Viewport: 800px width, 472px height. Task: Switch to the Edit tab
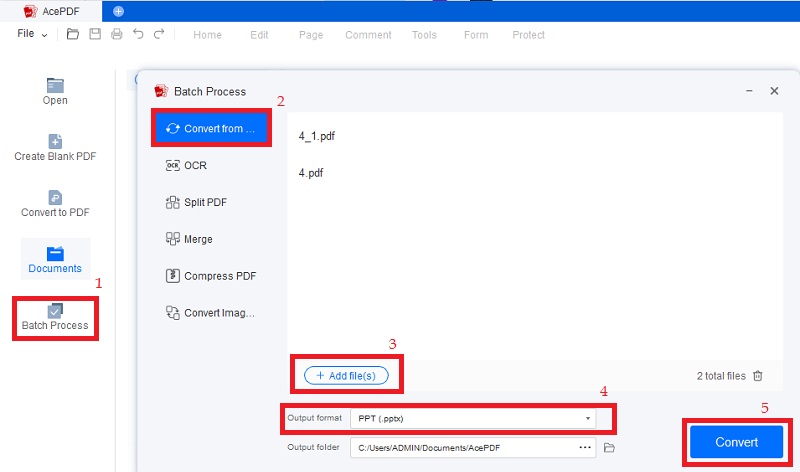(x=259, y=35)
